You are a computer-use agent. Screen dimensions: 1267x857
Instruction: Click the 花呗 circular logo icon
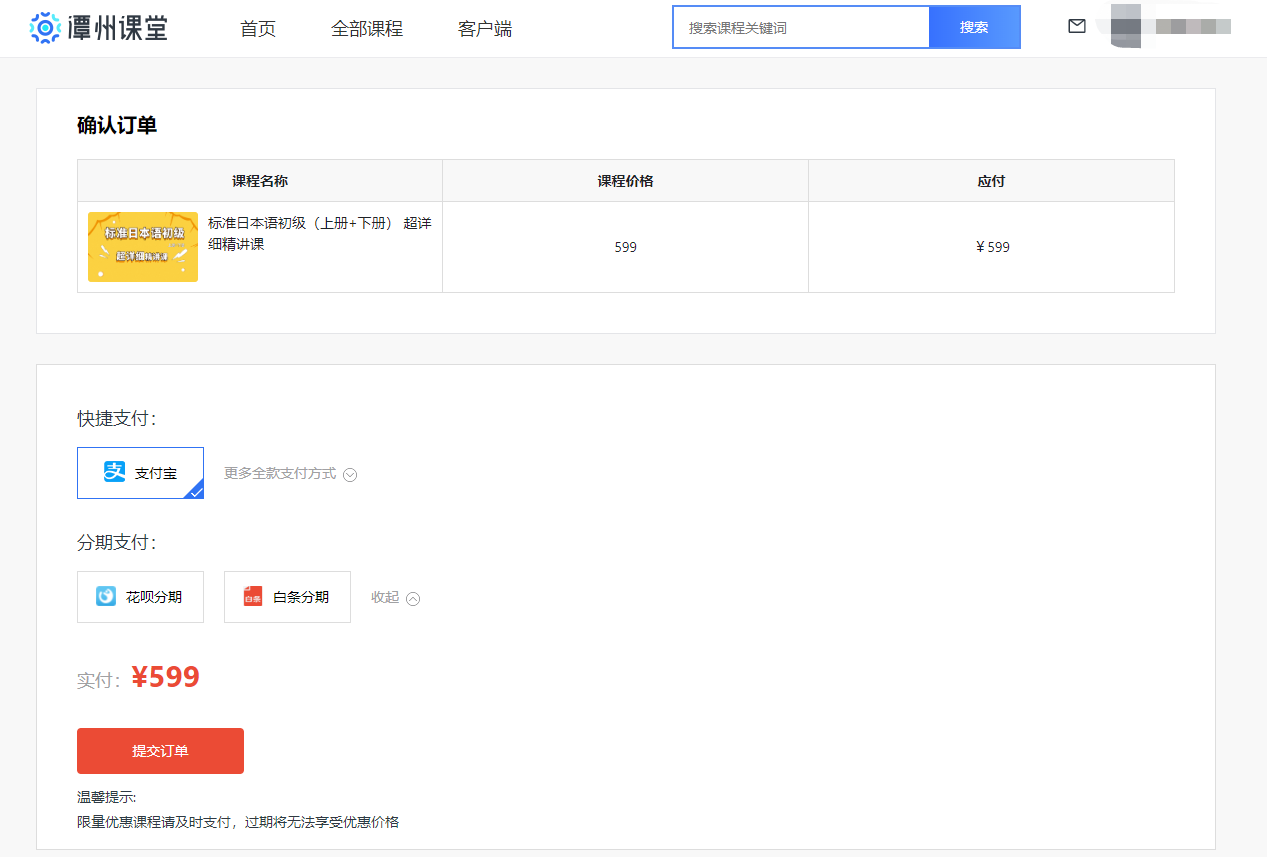pos(106,596)
